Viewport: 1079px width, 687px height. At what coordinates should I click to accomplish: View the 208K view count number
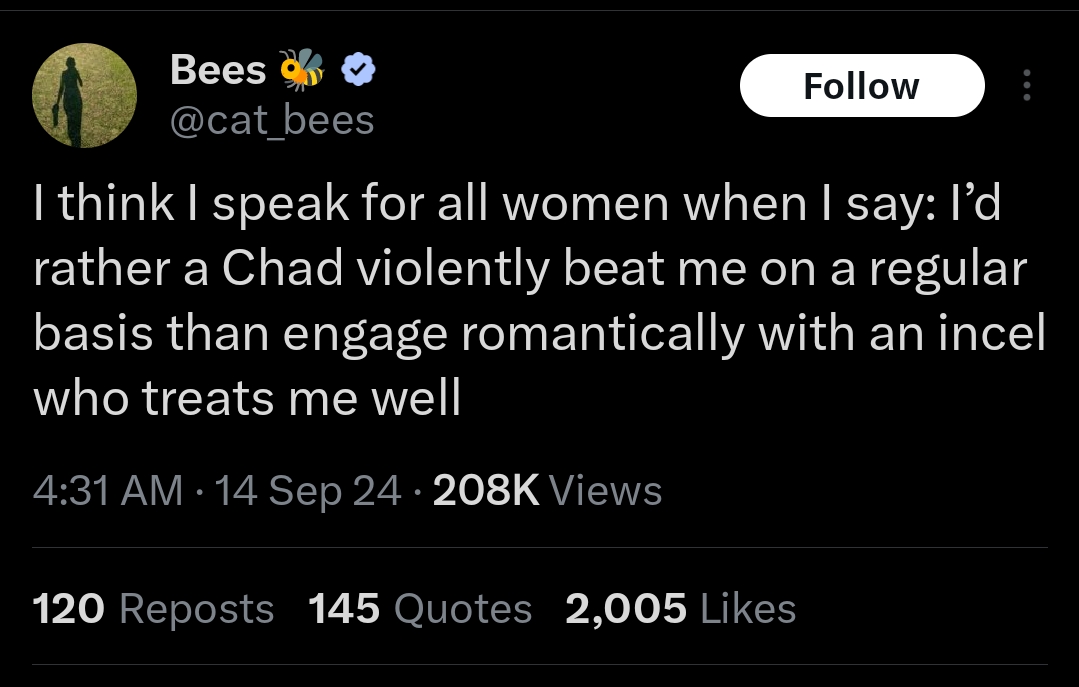486,490
